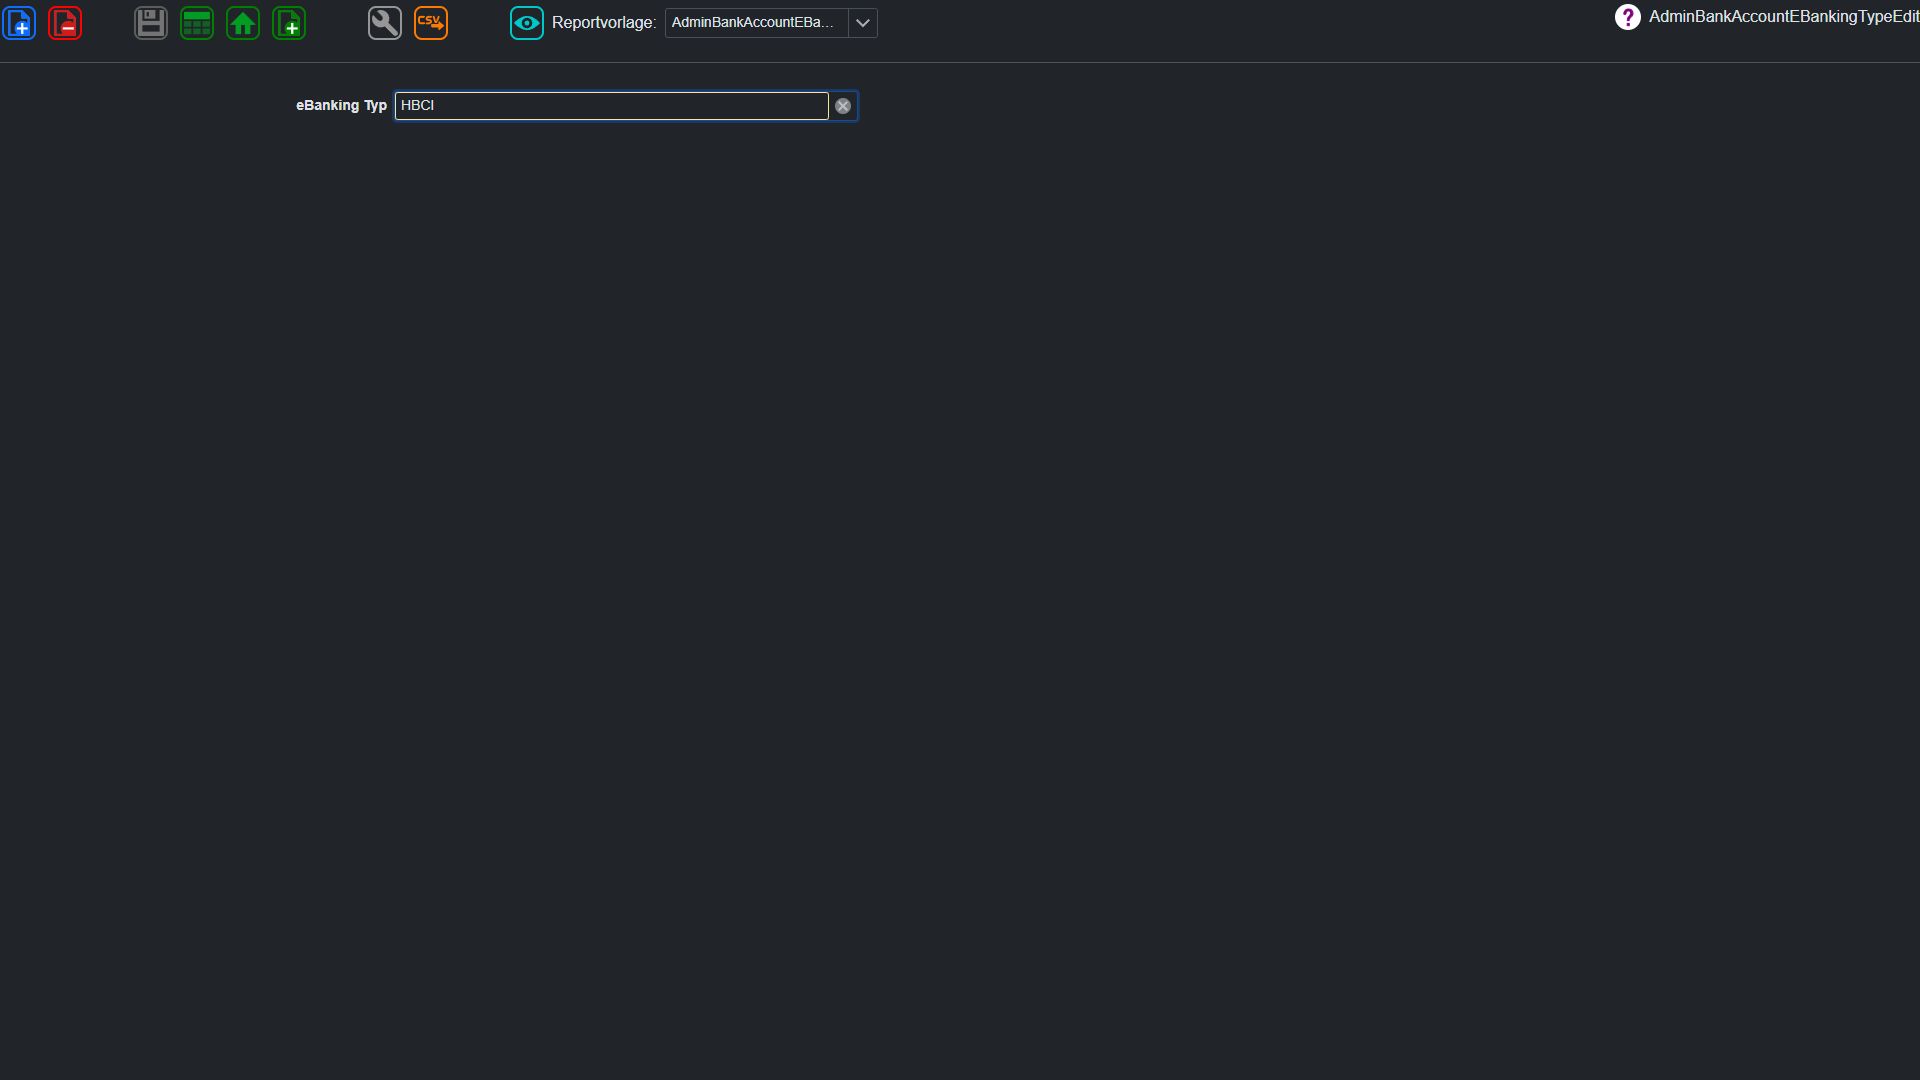Click the Reportvorlage: label
This screenshot has height=1080, width=1920.
(604, 23)
